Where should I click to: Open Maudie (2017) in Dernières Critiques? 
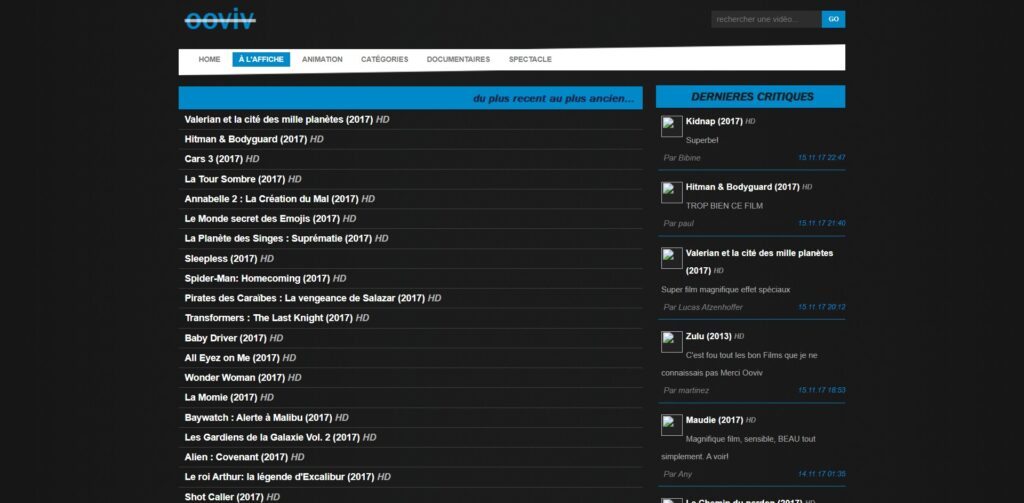click(714, 420)
